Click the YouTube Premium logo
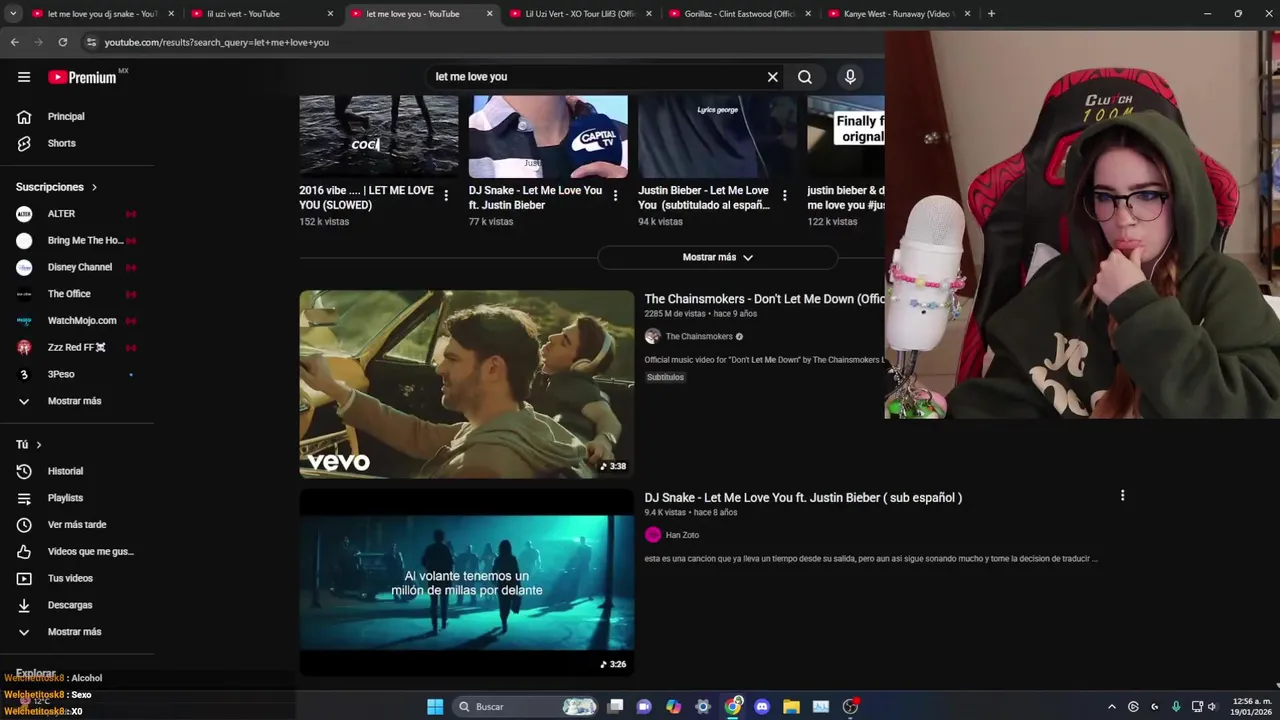This screenshot has height=720, width=1280. click(x=84, y=77)
